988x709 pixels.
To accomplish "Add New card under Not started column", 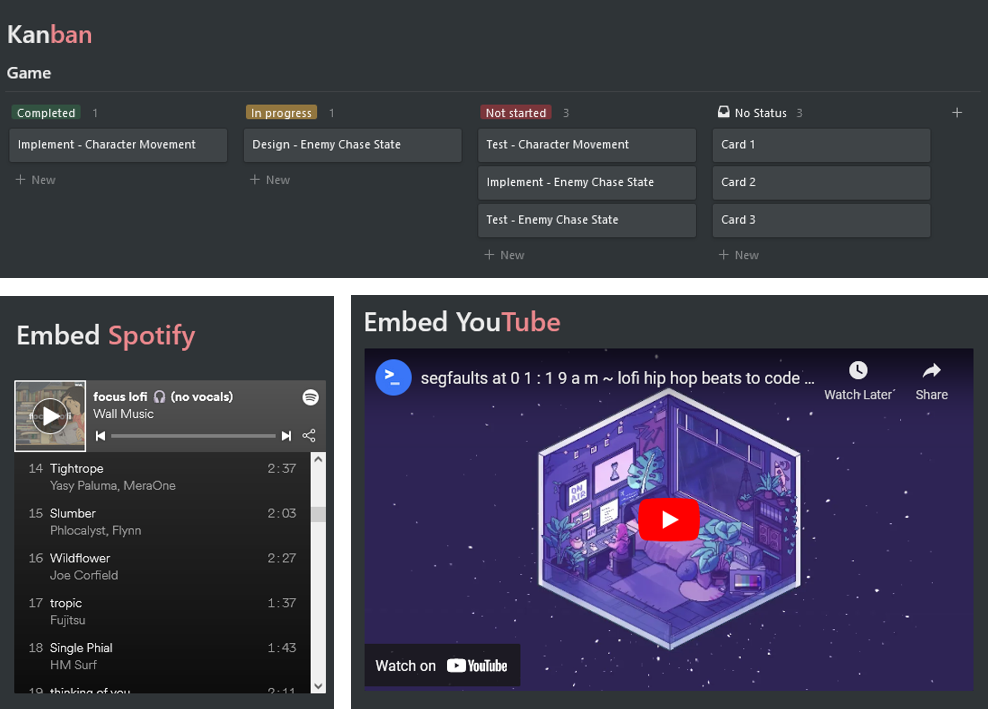I will [504, 255].
